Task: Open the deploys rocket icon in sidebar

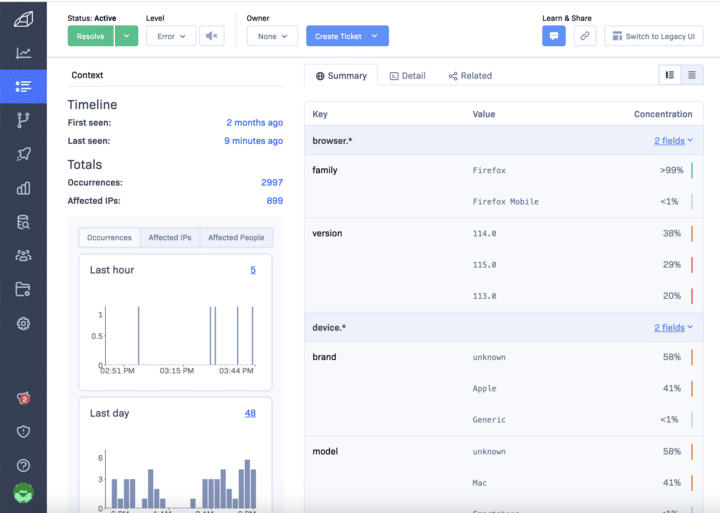Action: [x=23, y=154]
